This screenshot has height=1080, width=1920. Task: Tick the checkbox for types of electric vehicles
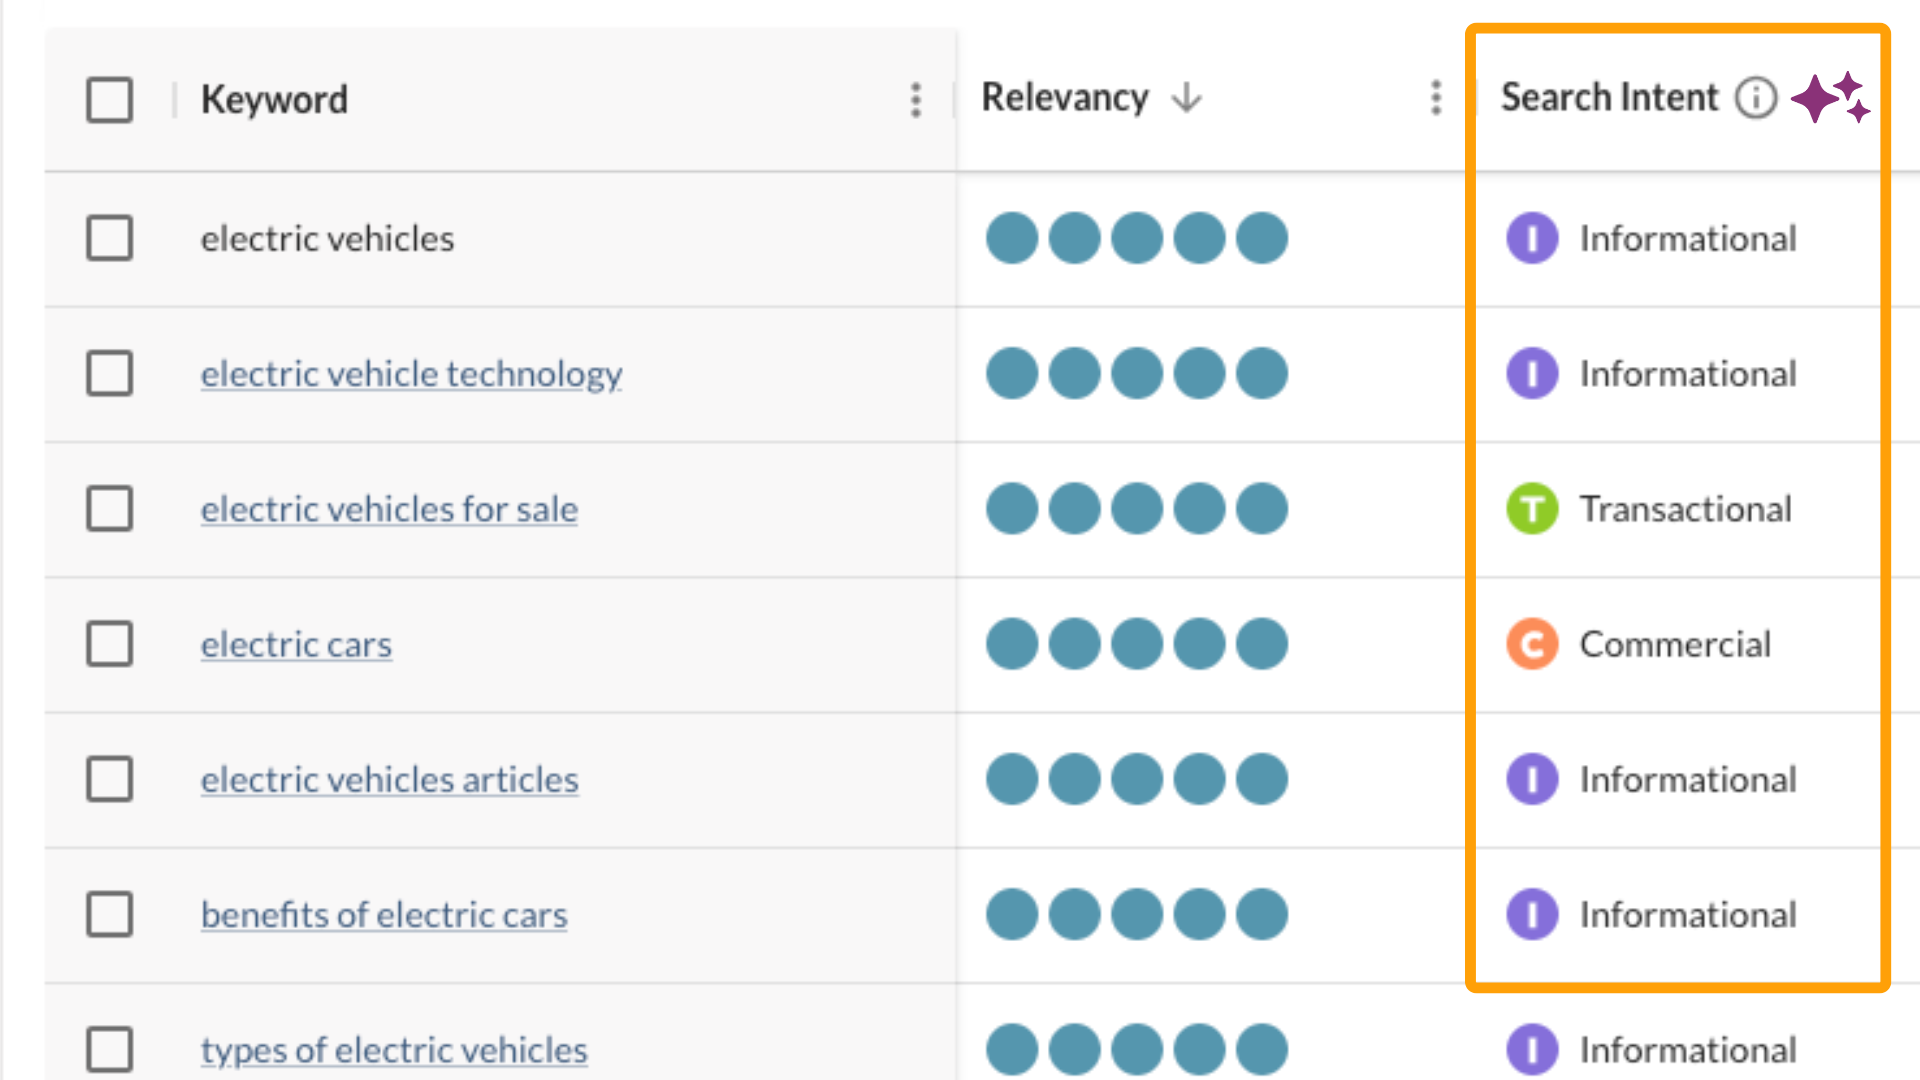[x=110, y=1049]
